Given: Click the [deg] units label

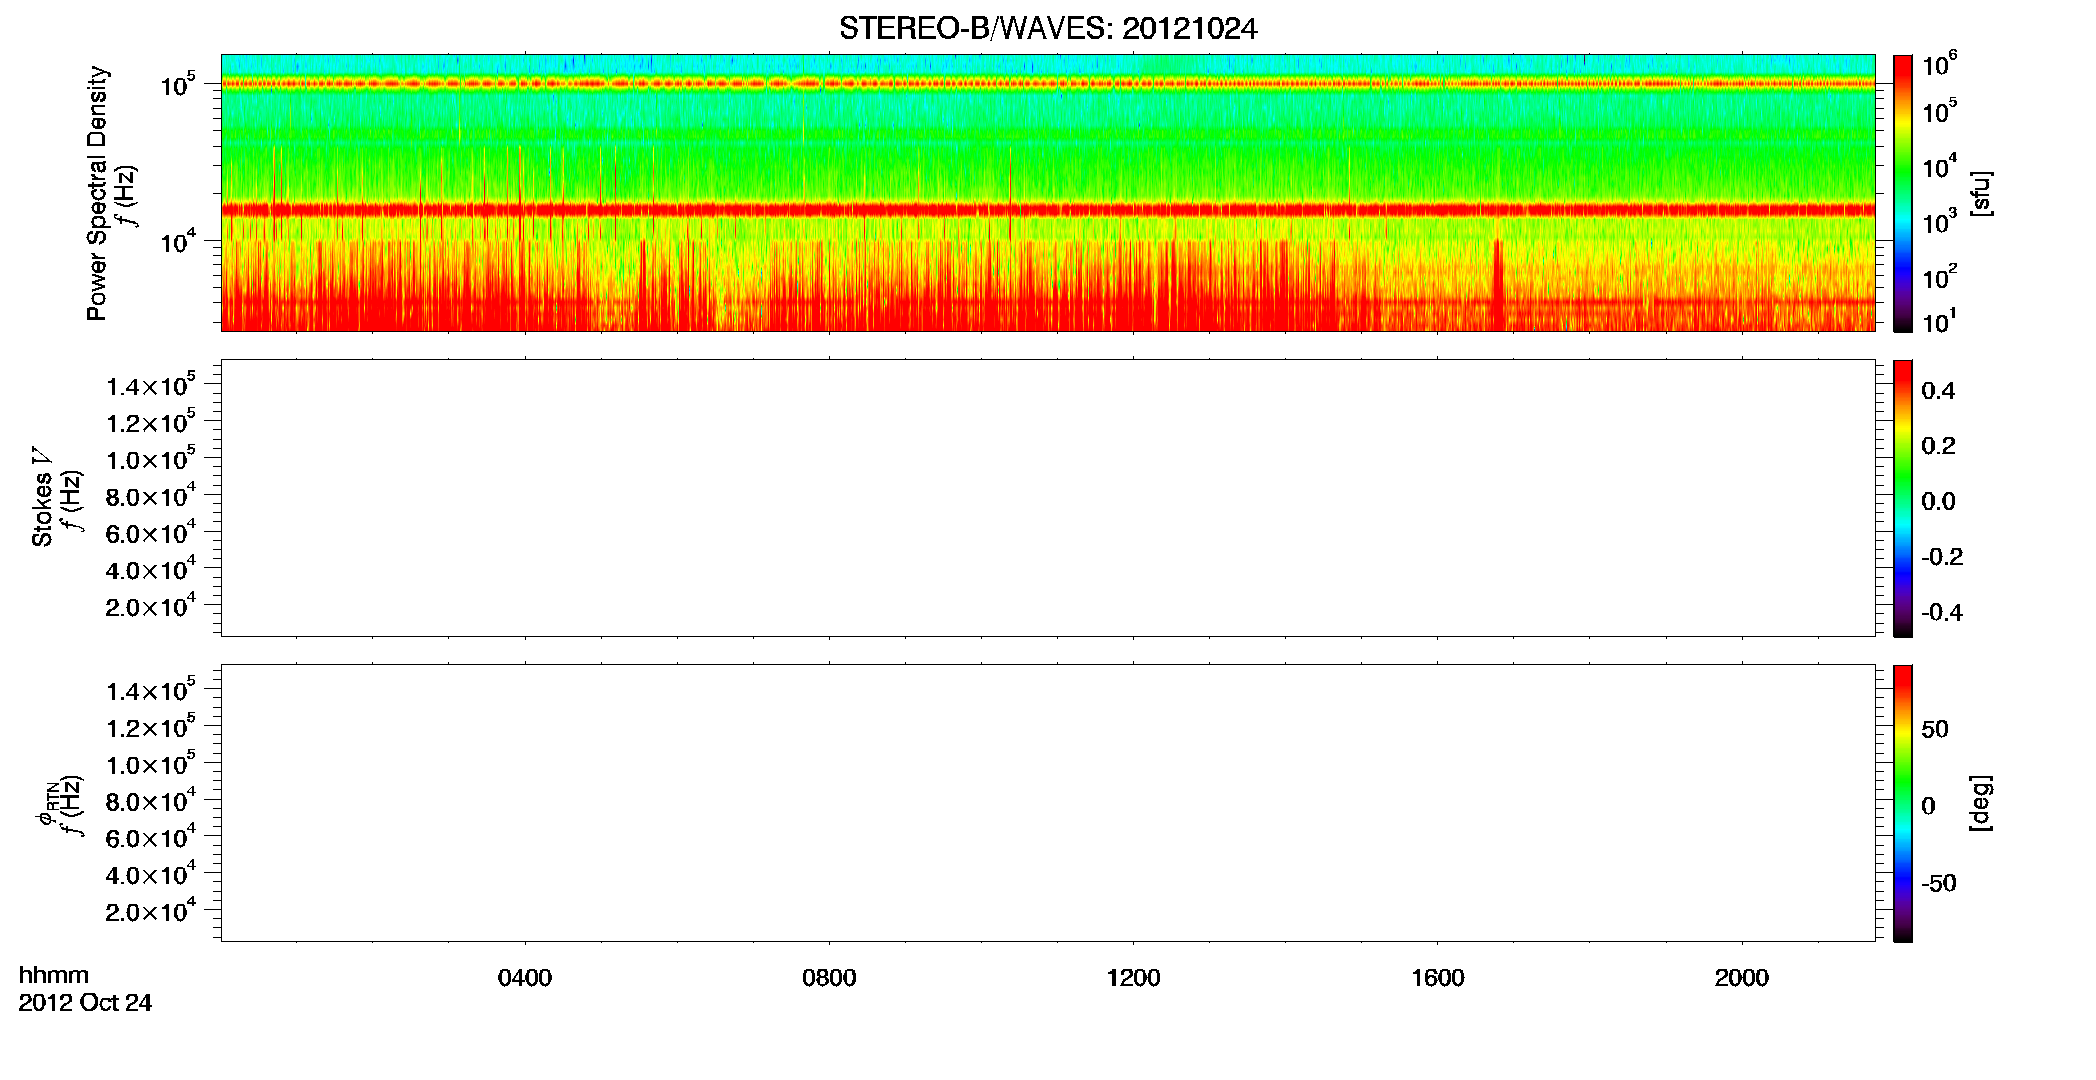Looking at the screenshot, I should [1981, 803].
